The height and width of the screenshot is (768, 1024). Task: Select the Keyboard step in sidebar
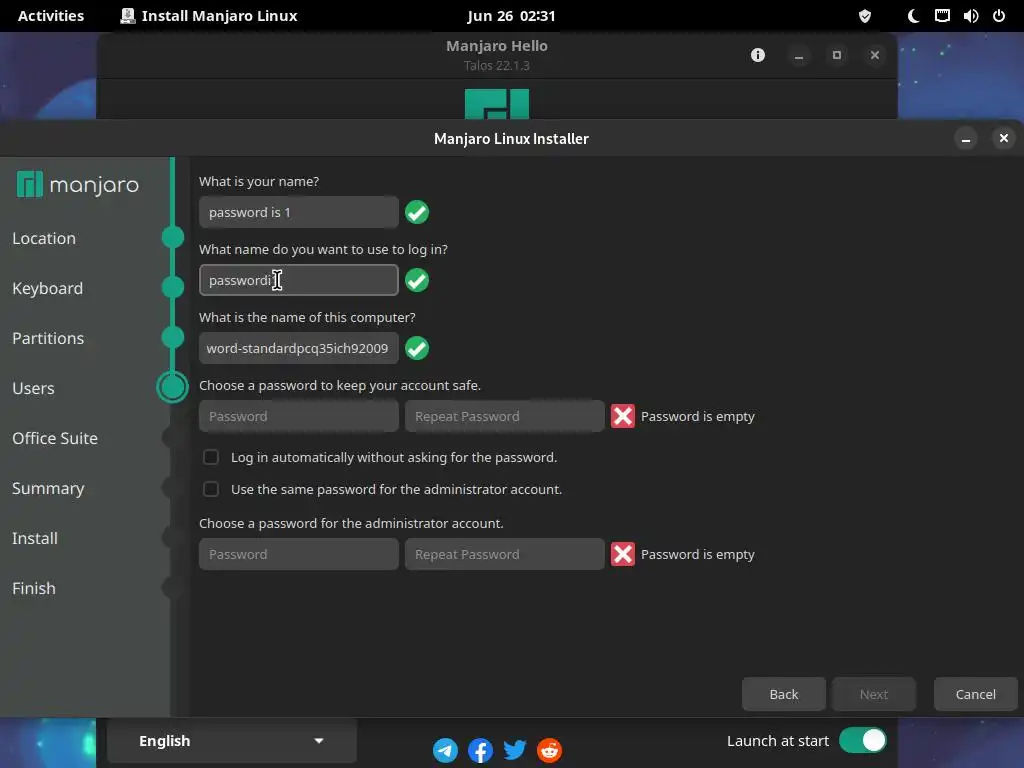click(x=48, y=288)
